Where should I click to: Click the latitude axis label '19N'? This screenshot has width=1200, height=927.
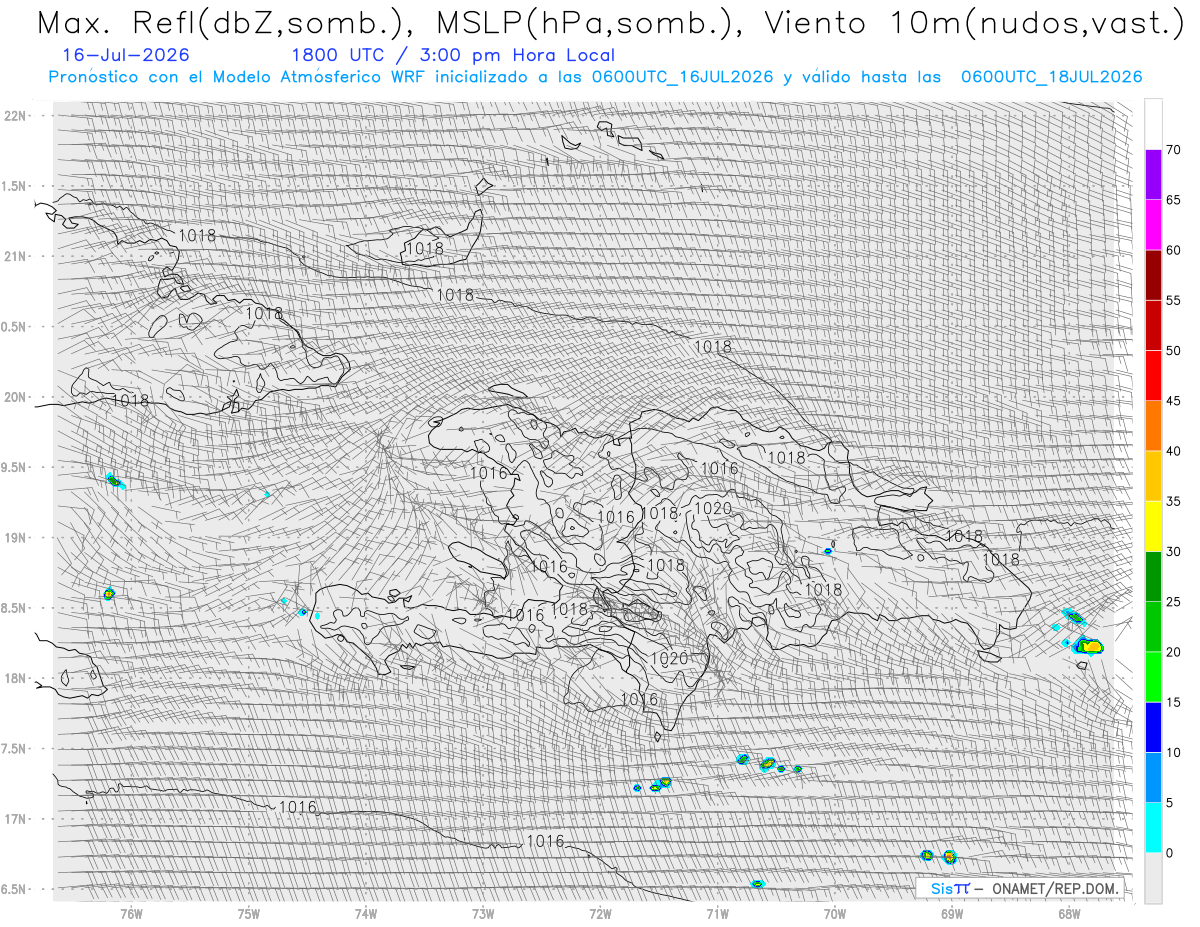16,537
